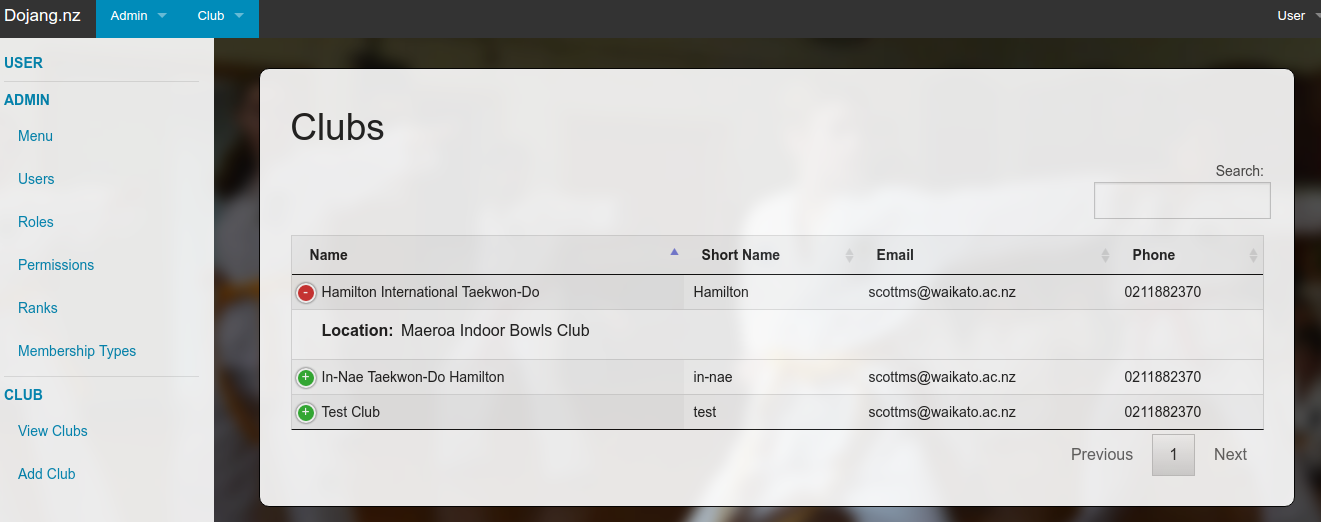Open Users in the admin sidebar

click(x=36, y=179)
